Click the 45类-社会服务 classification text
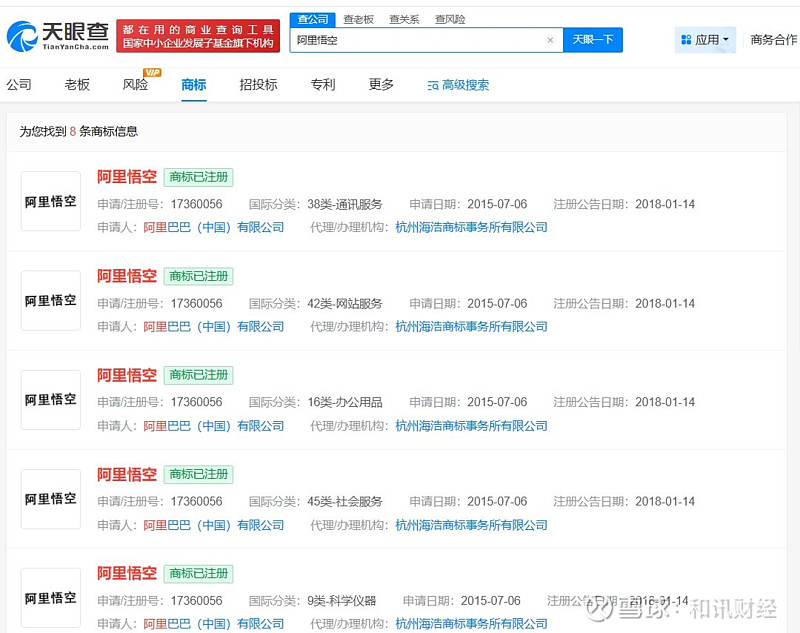 click(345, 501)
